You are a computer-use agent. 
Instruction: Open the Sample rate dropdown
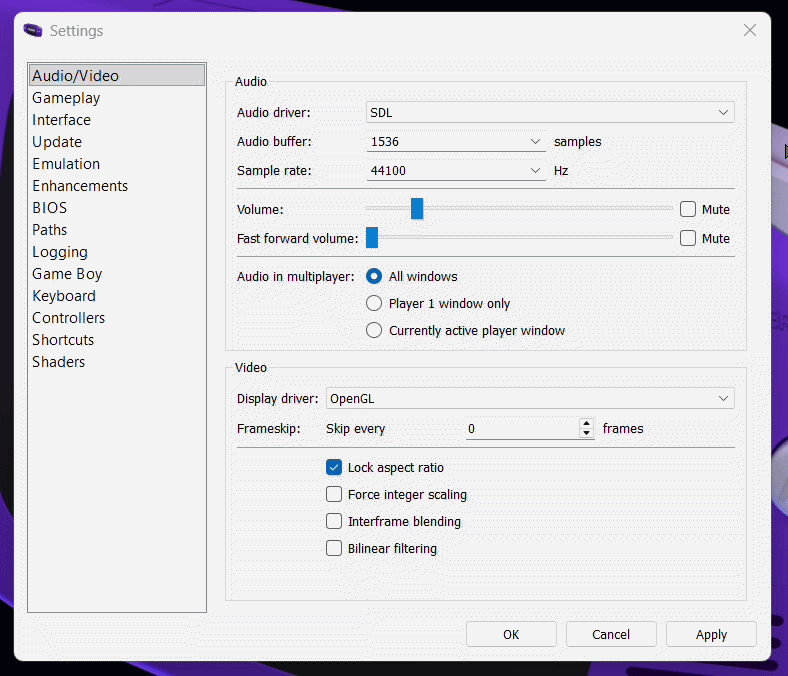pyautogui.click(x=456, y=171)
